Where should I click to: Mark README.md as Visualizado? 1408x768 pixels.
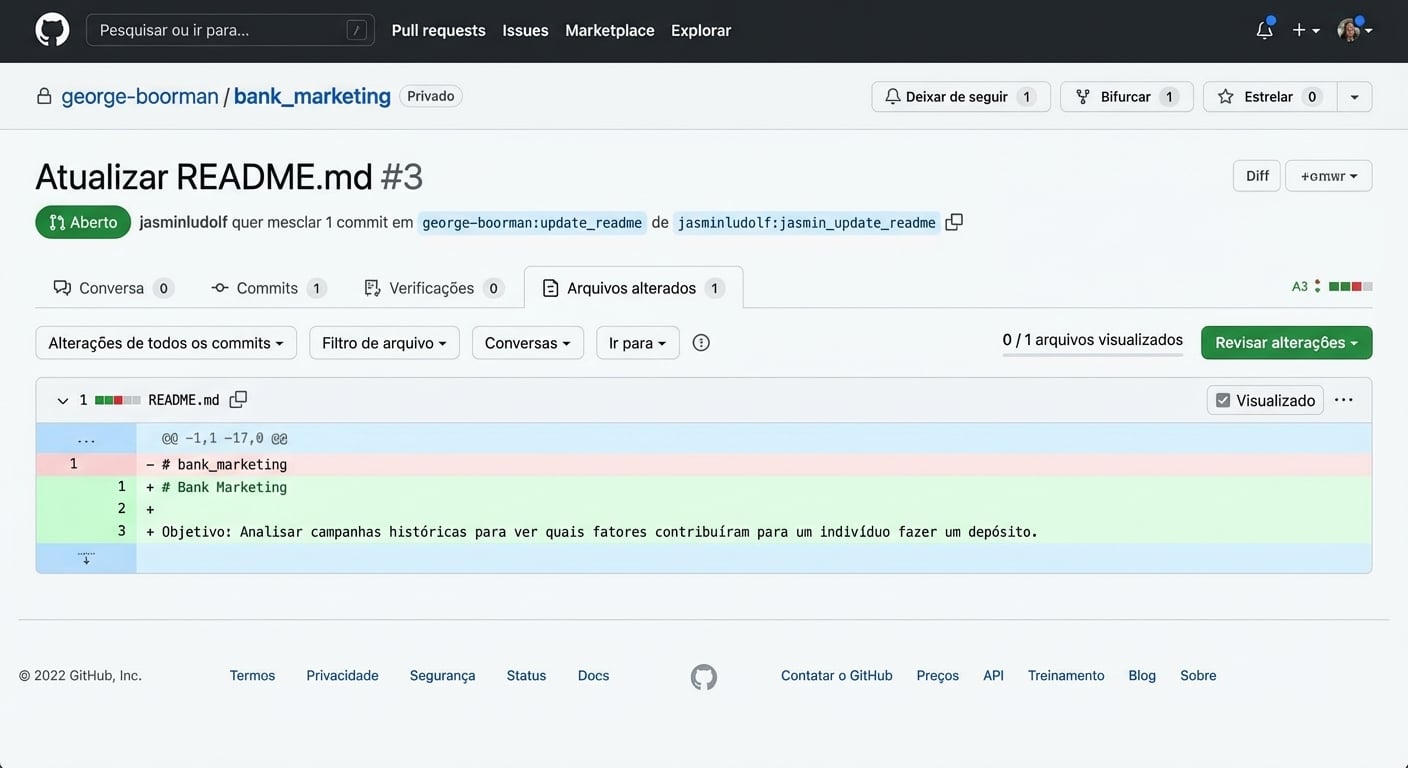(x=1265, y=400)
